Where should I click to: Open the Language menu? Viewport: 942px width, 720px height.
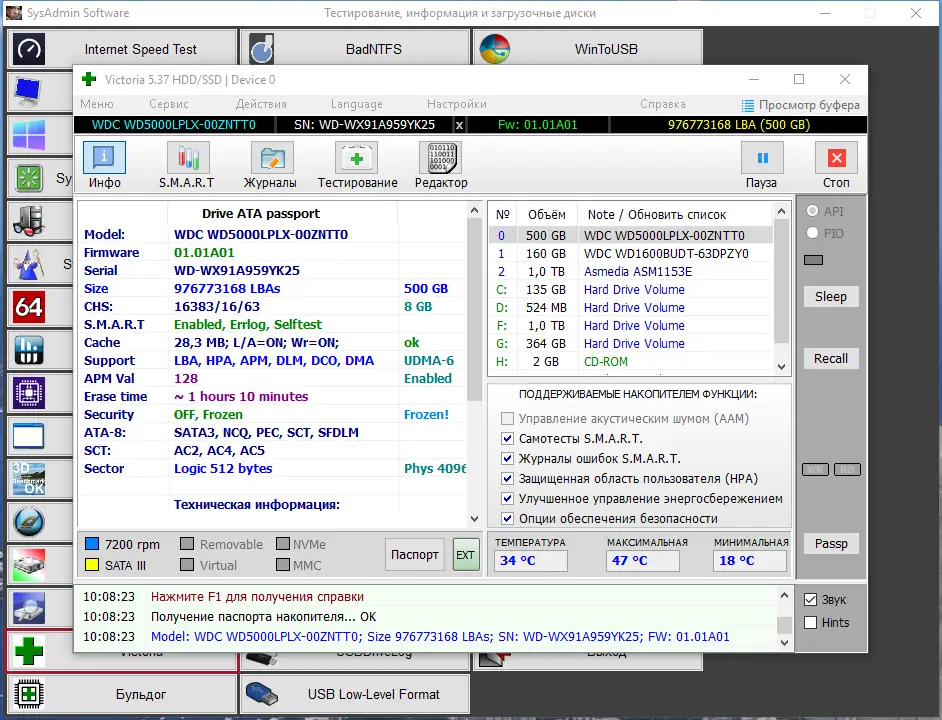point(356,104)
